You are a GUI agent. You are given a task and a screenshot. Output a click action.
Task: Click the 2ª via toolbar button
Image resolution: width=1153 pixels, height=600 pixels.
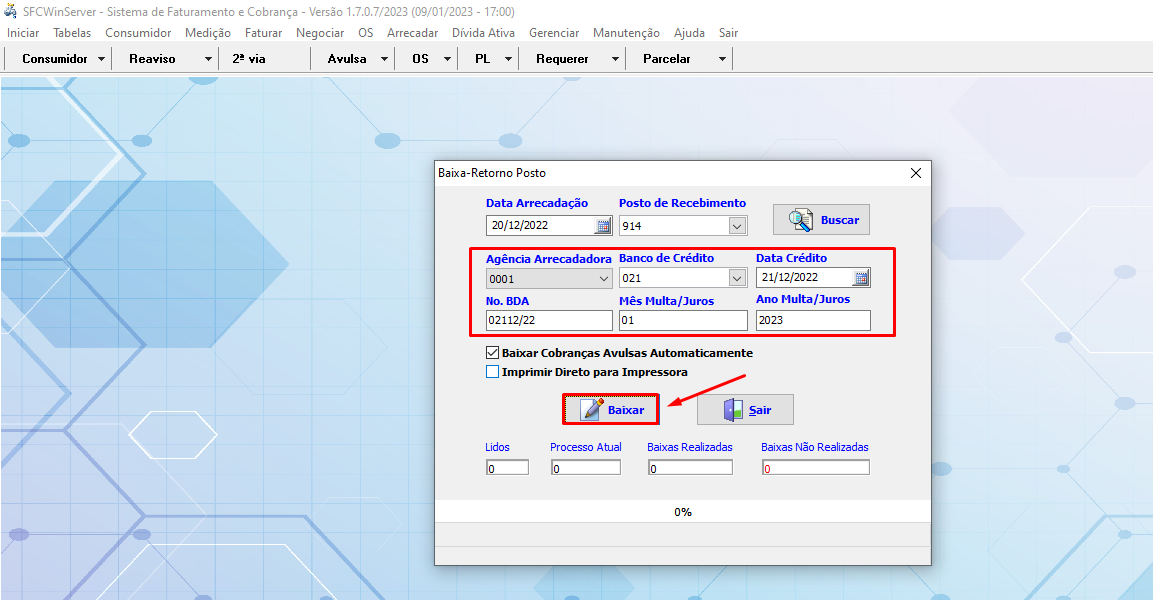pyautogui.click(x=249, y=59)
